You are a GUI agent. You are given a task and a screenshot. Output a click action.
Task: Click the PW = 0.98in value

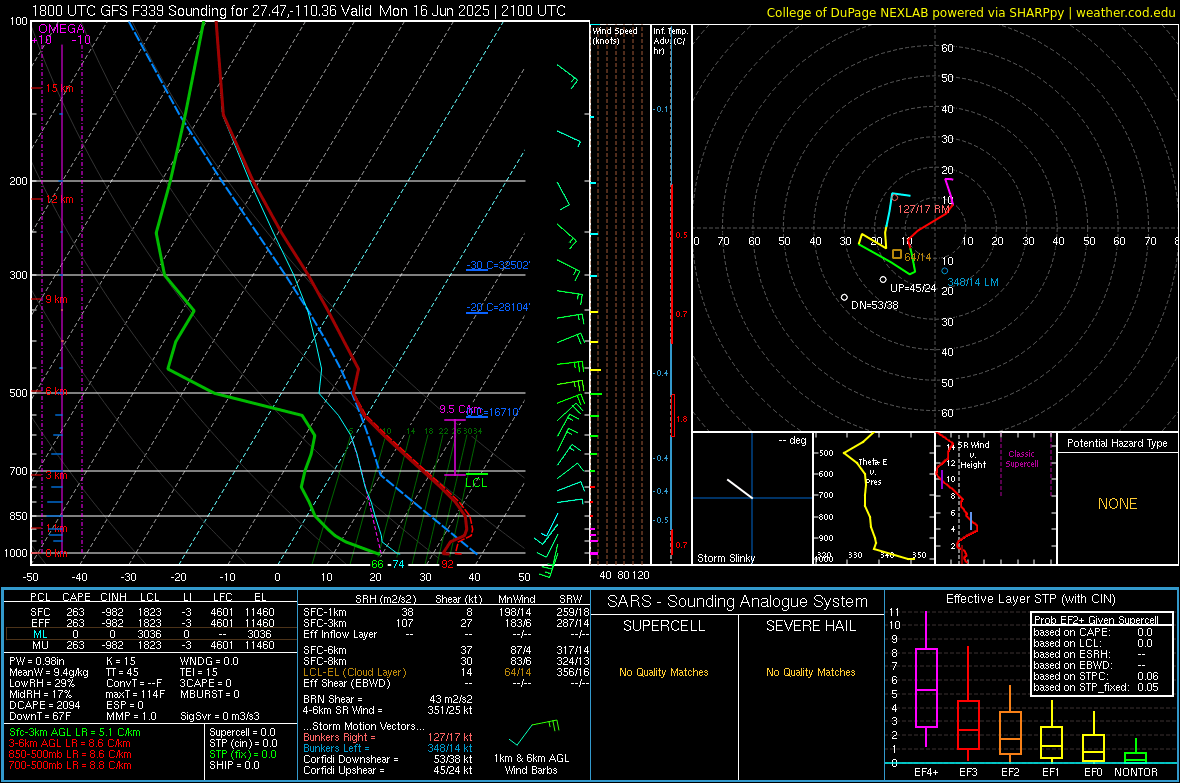click(38, 661)
